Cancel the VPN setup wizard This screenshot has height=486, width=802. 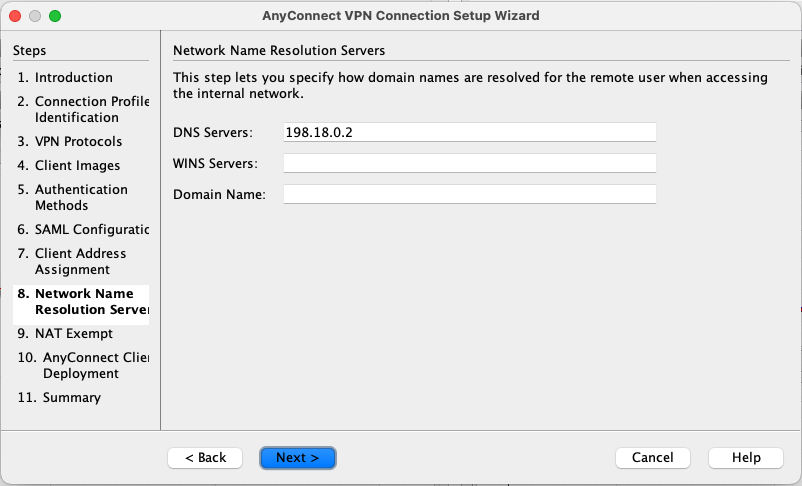[x=653, y=457]
